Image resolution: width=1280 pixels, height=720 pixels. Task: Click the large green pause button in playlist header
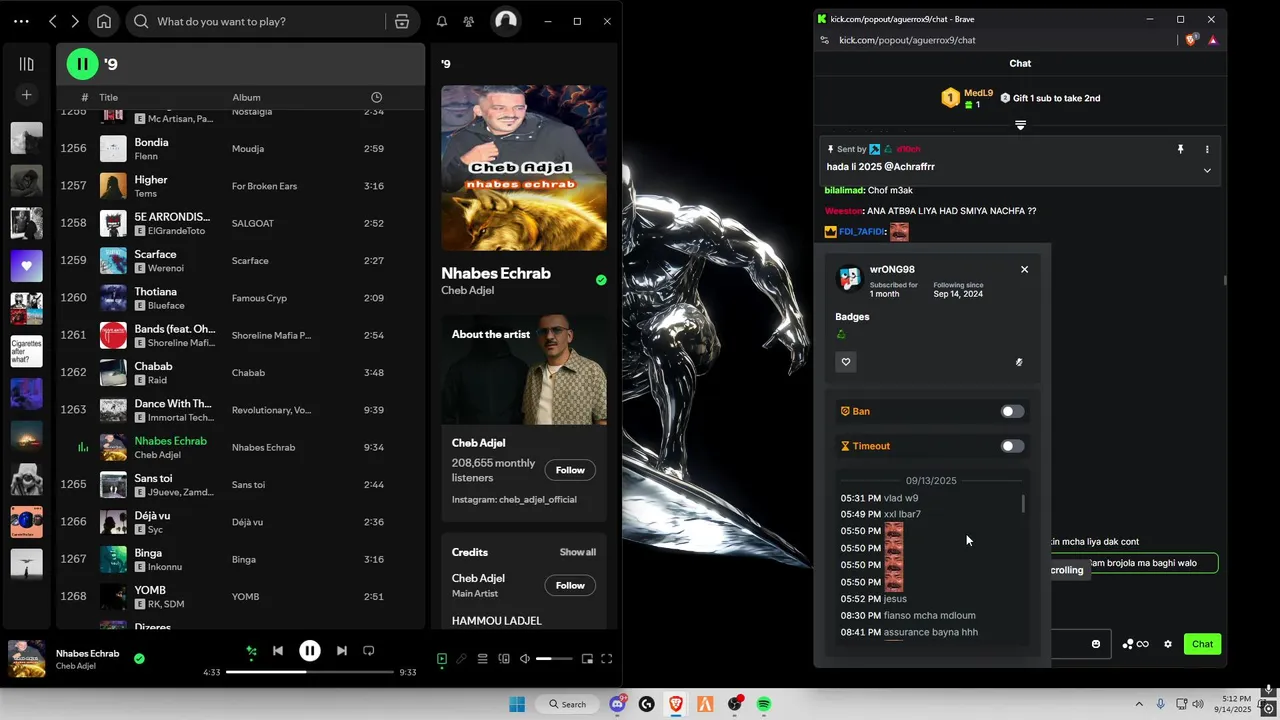tap(83, 64)
